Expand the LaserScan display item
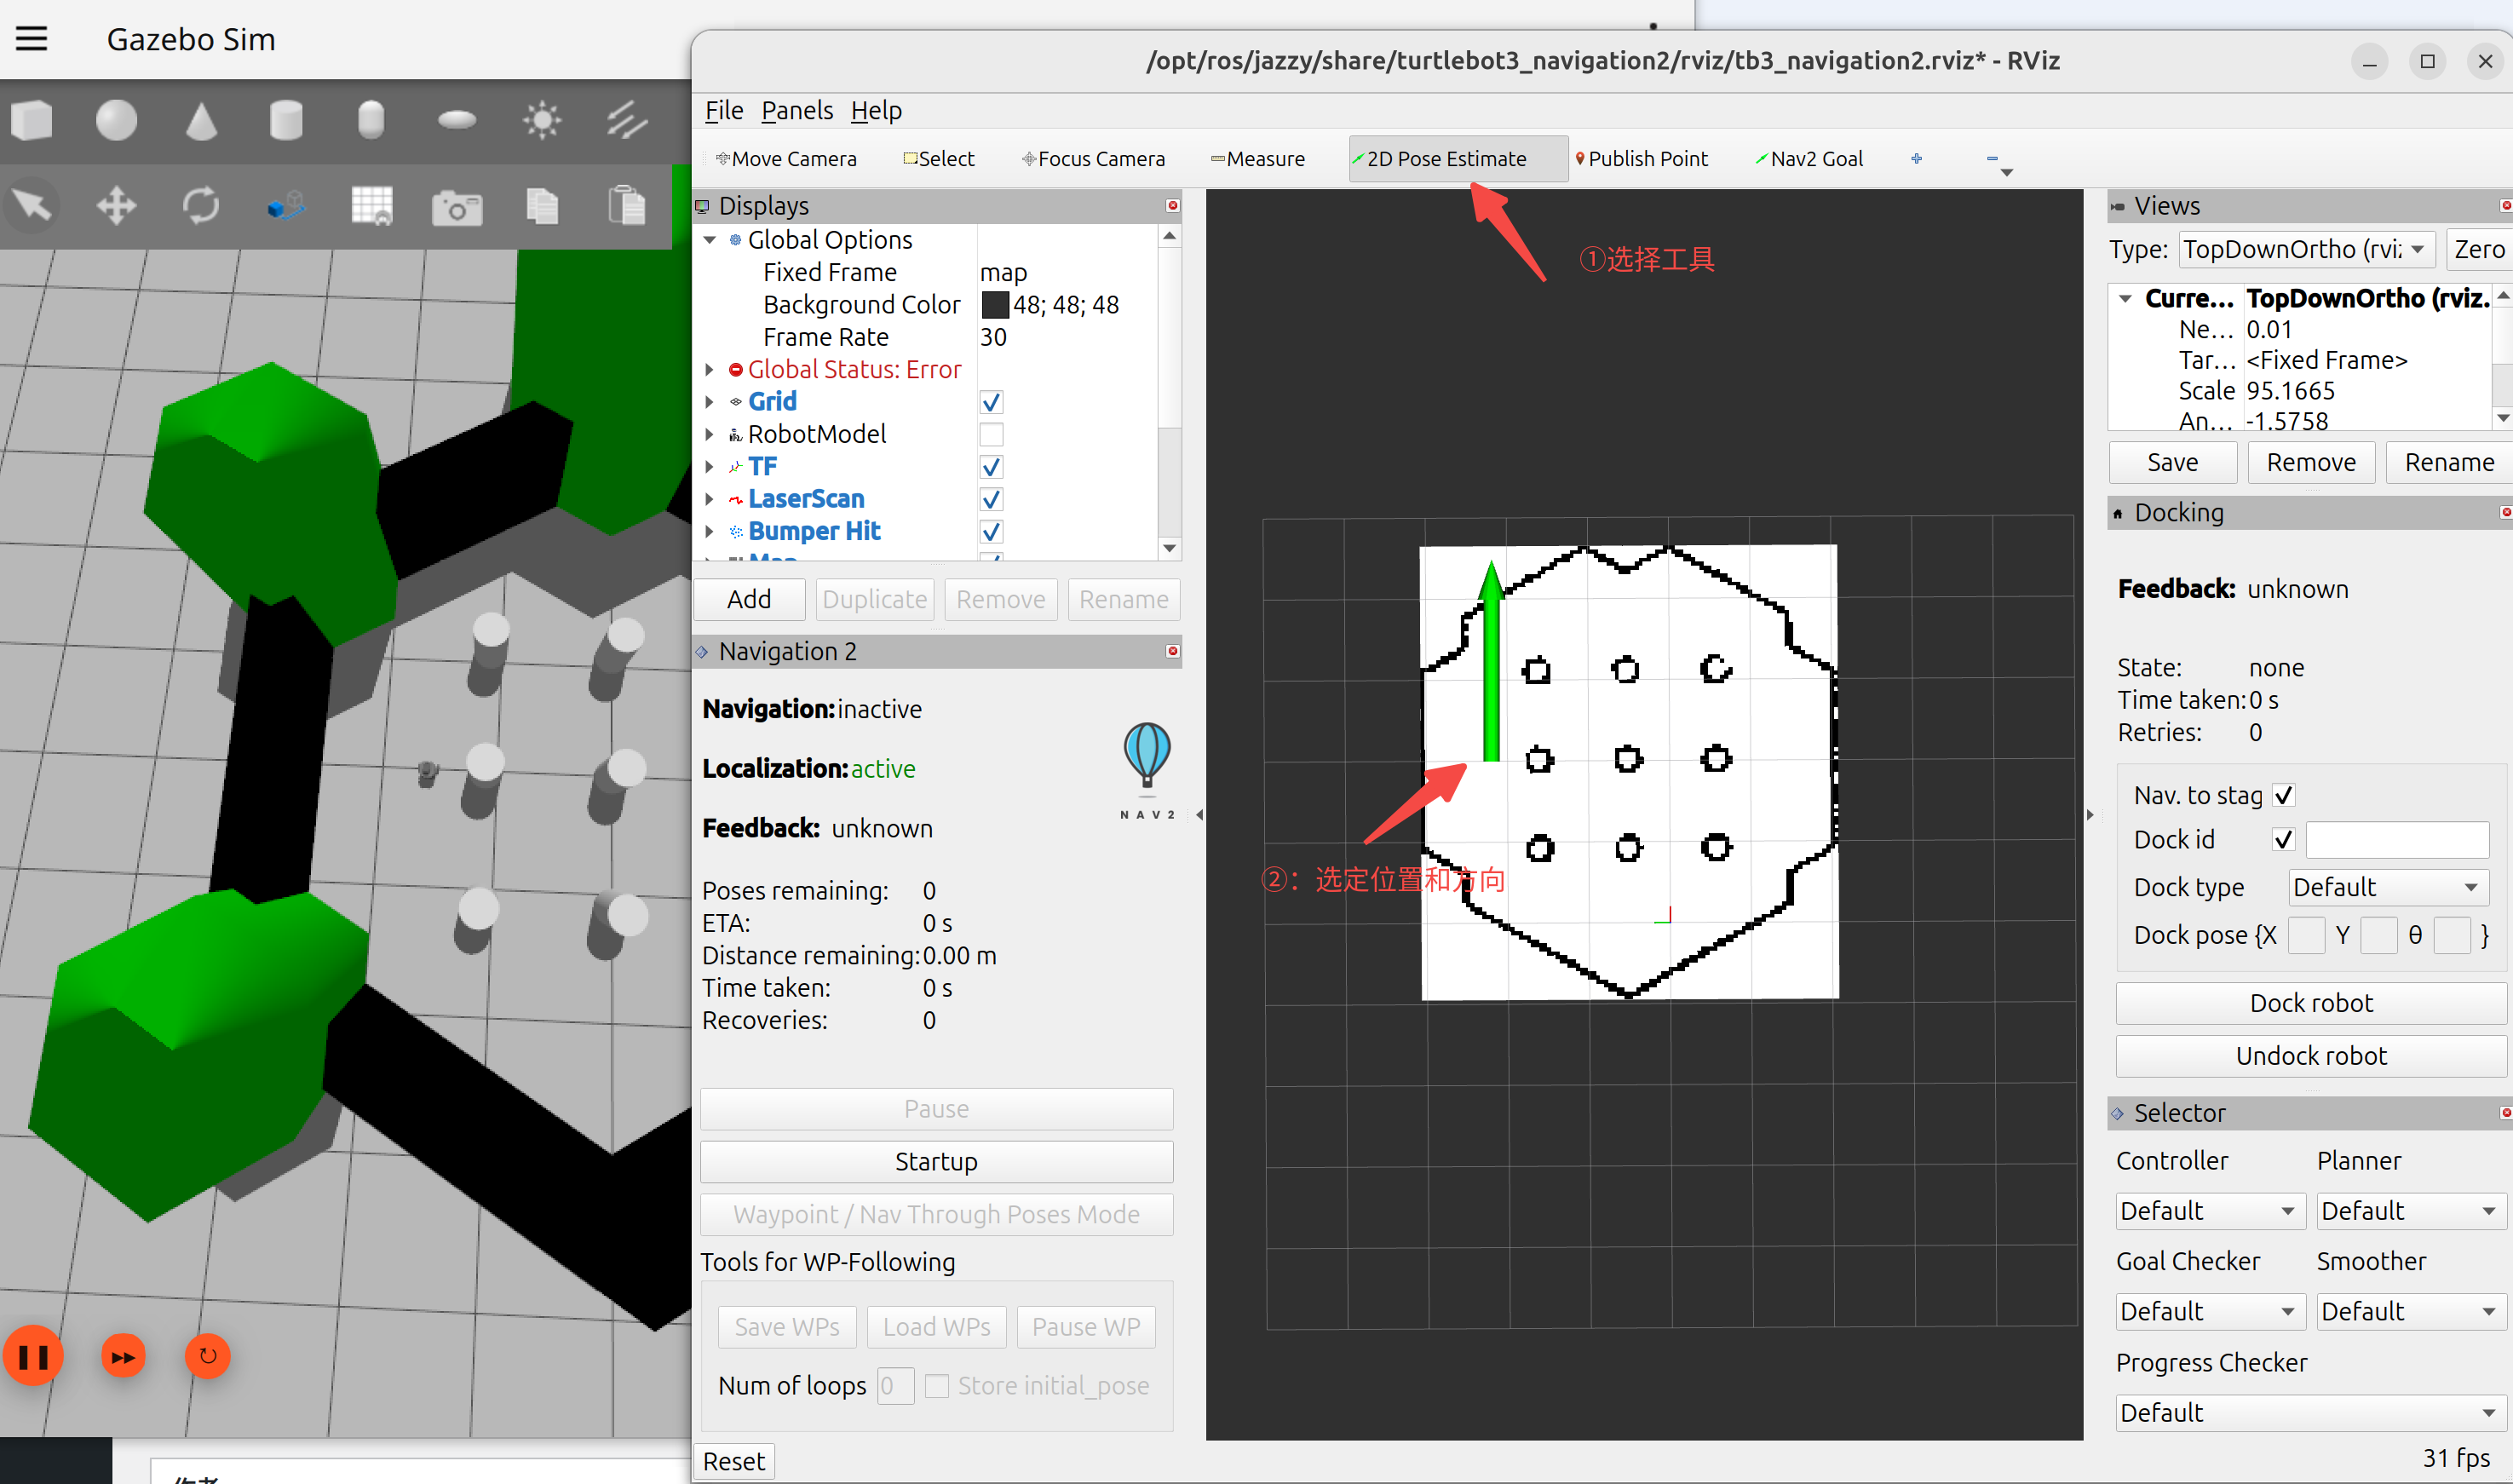 [710, 499]
